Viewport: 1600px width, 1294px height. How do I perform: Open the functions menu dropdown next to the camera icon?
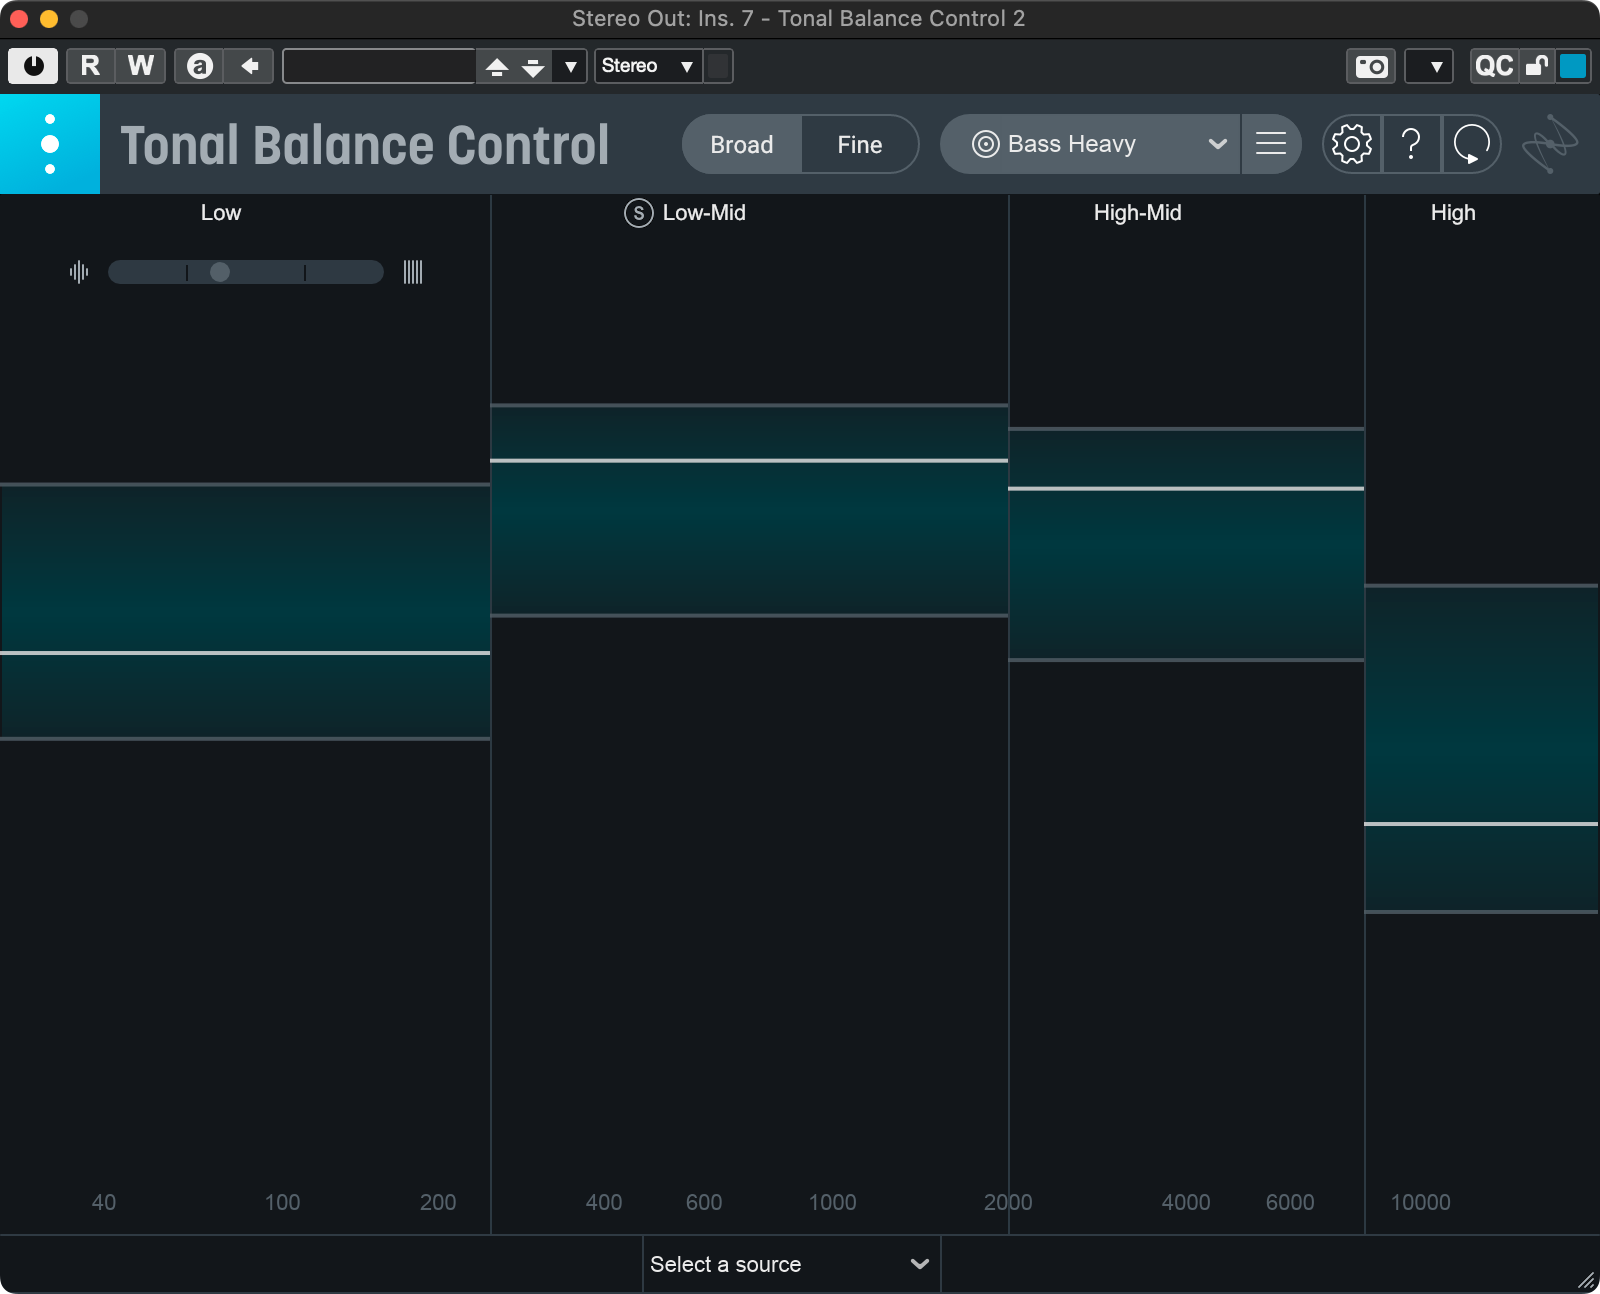coord(1429,67)
